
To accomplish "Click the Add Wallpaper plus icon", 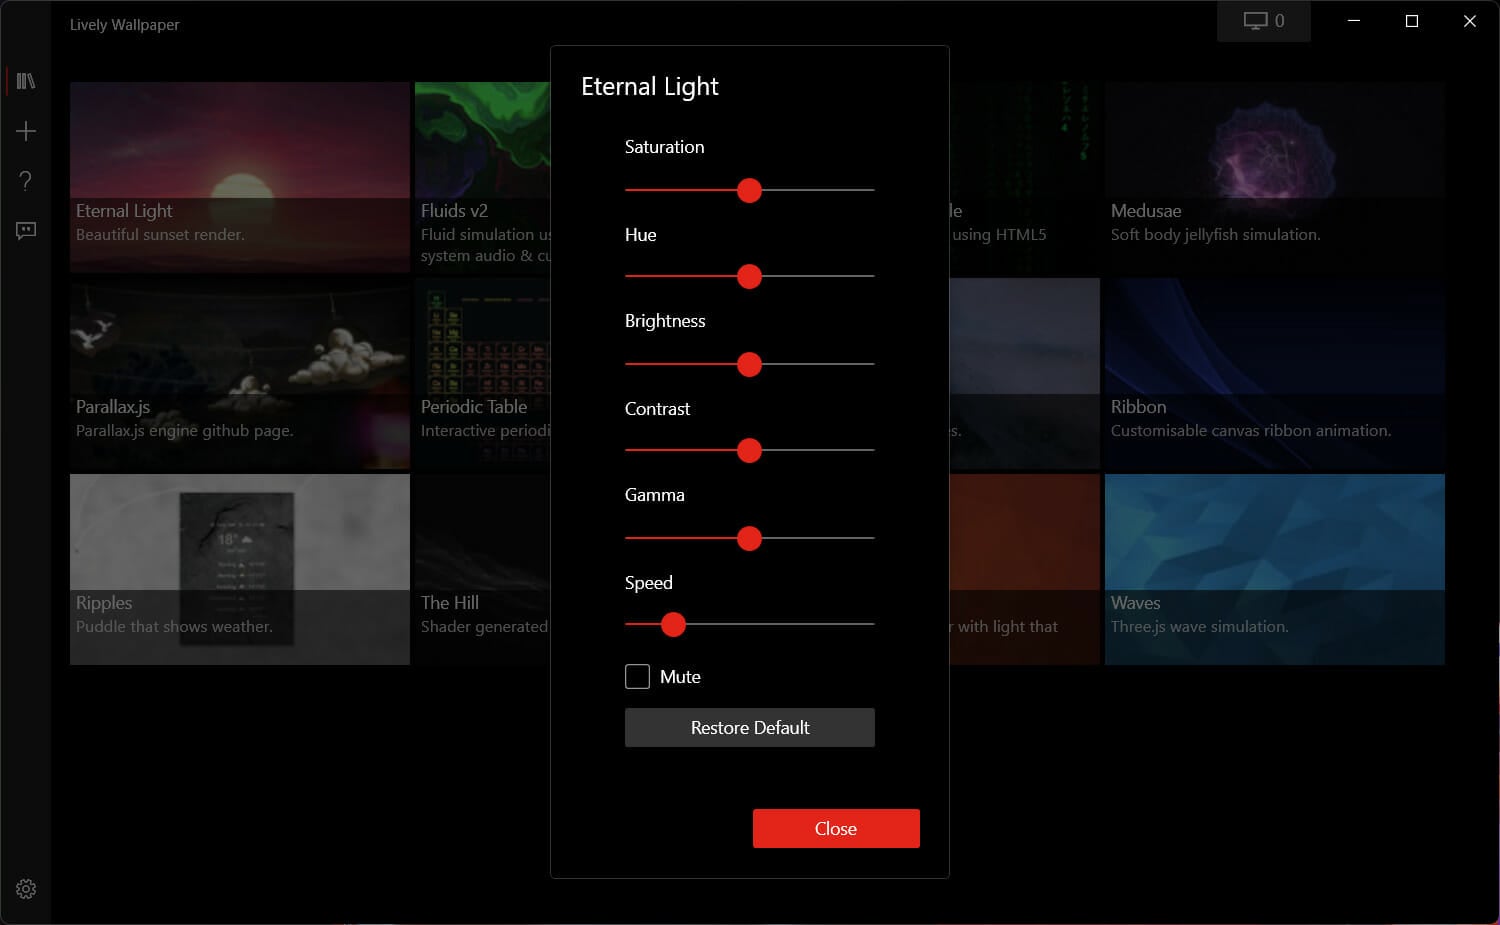I will [26, 131].
